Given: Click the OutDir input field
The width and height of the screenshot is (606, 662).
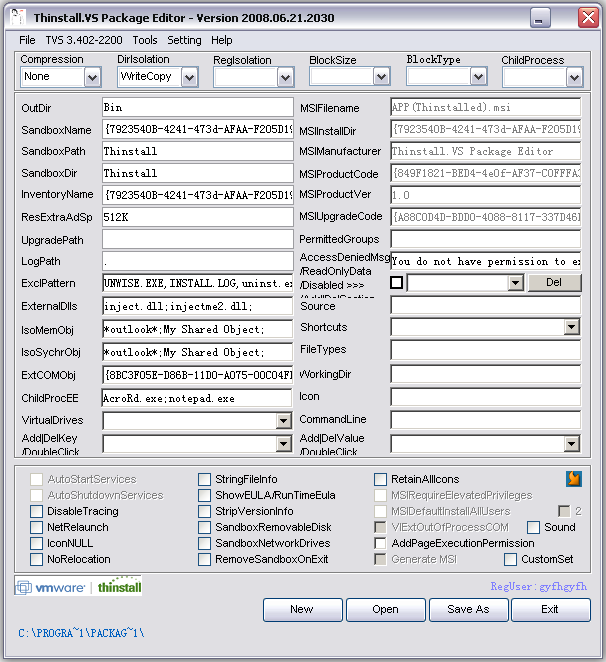Looking at the screenshot, I should click(198, 107).
